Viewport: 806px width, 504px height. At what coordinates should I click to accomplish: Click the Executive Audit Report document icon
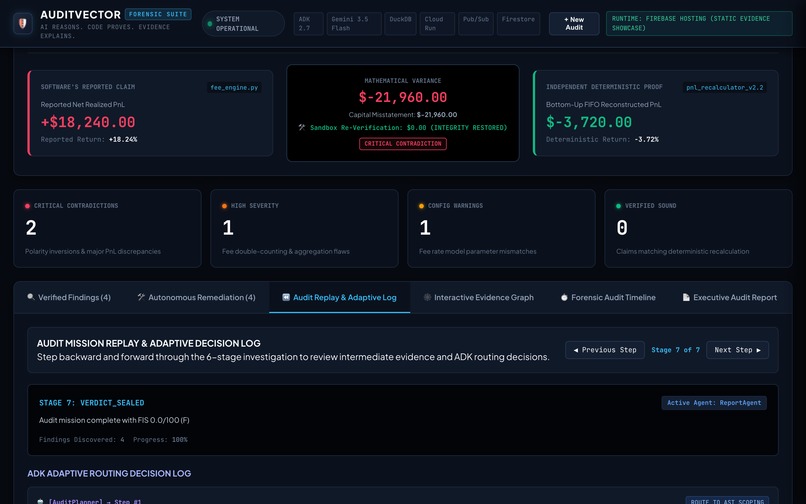pyautogui.click(x=686, y=297)
